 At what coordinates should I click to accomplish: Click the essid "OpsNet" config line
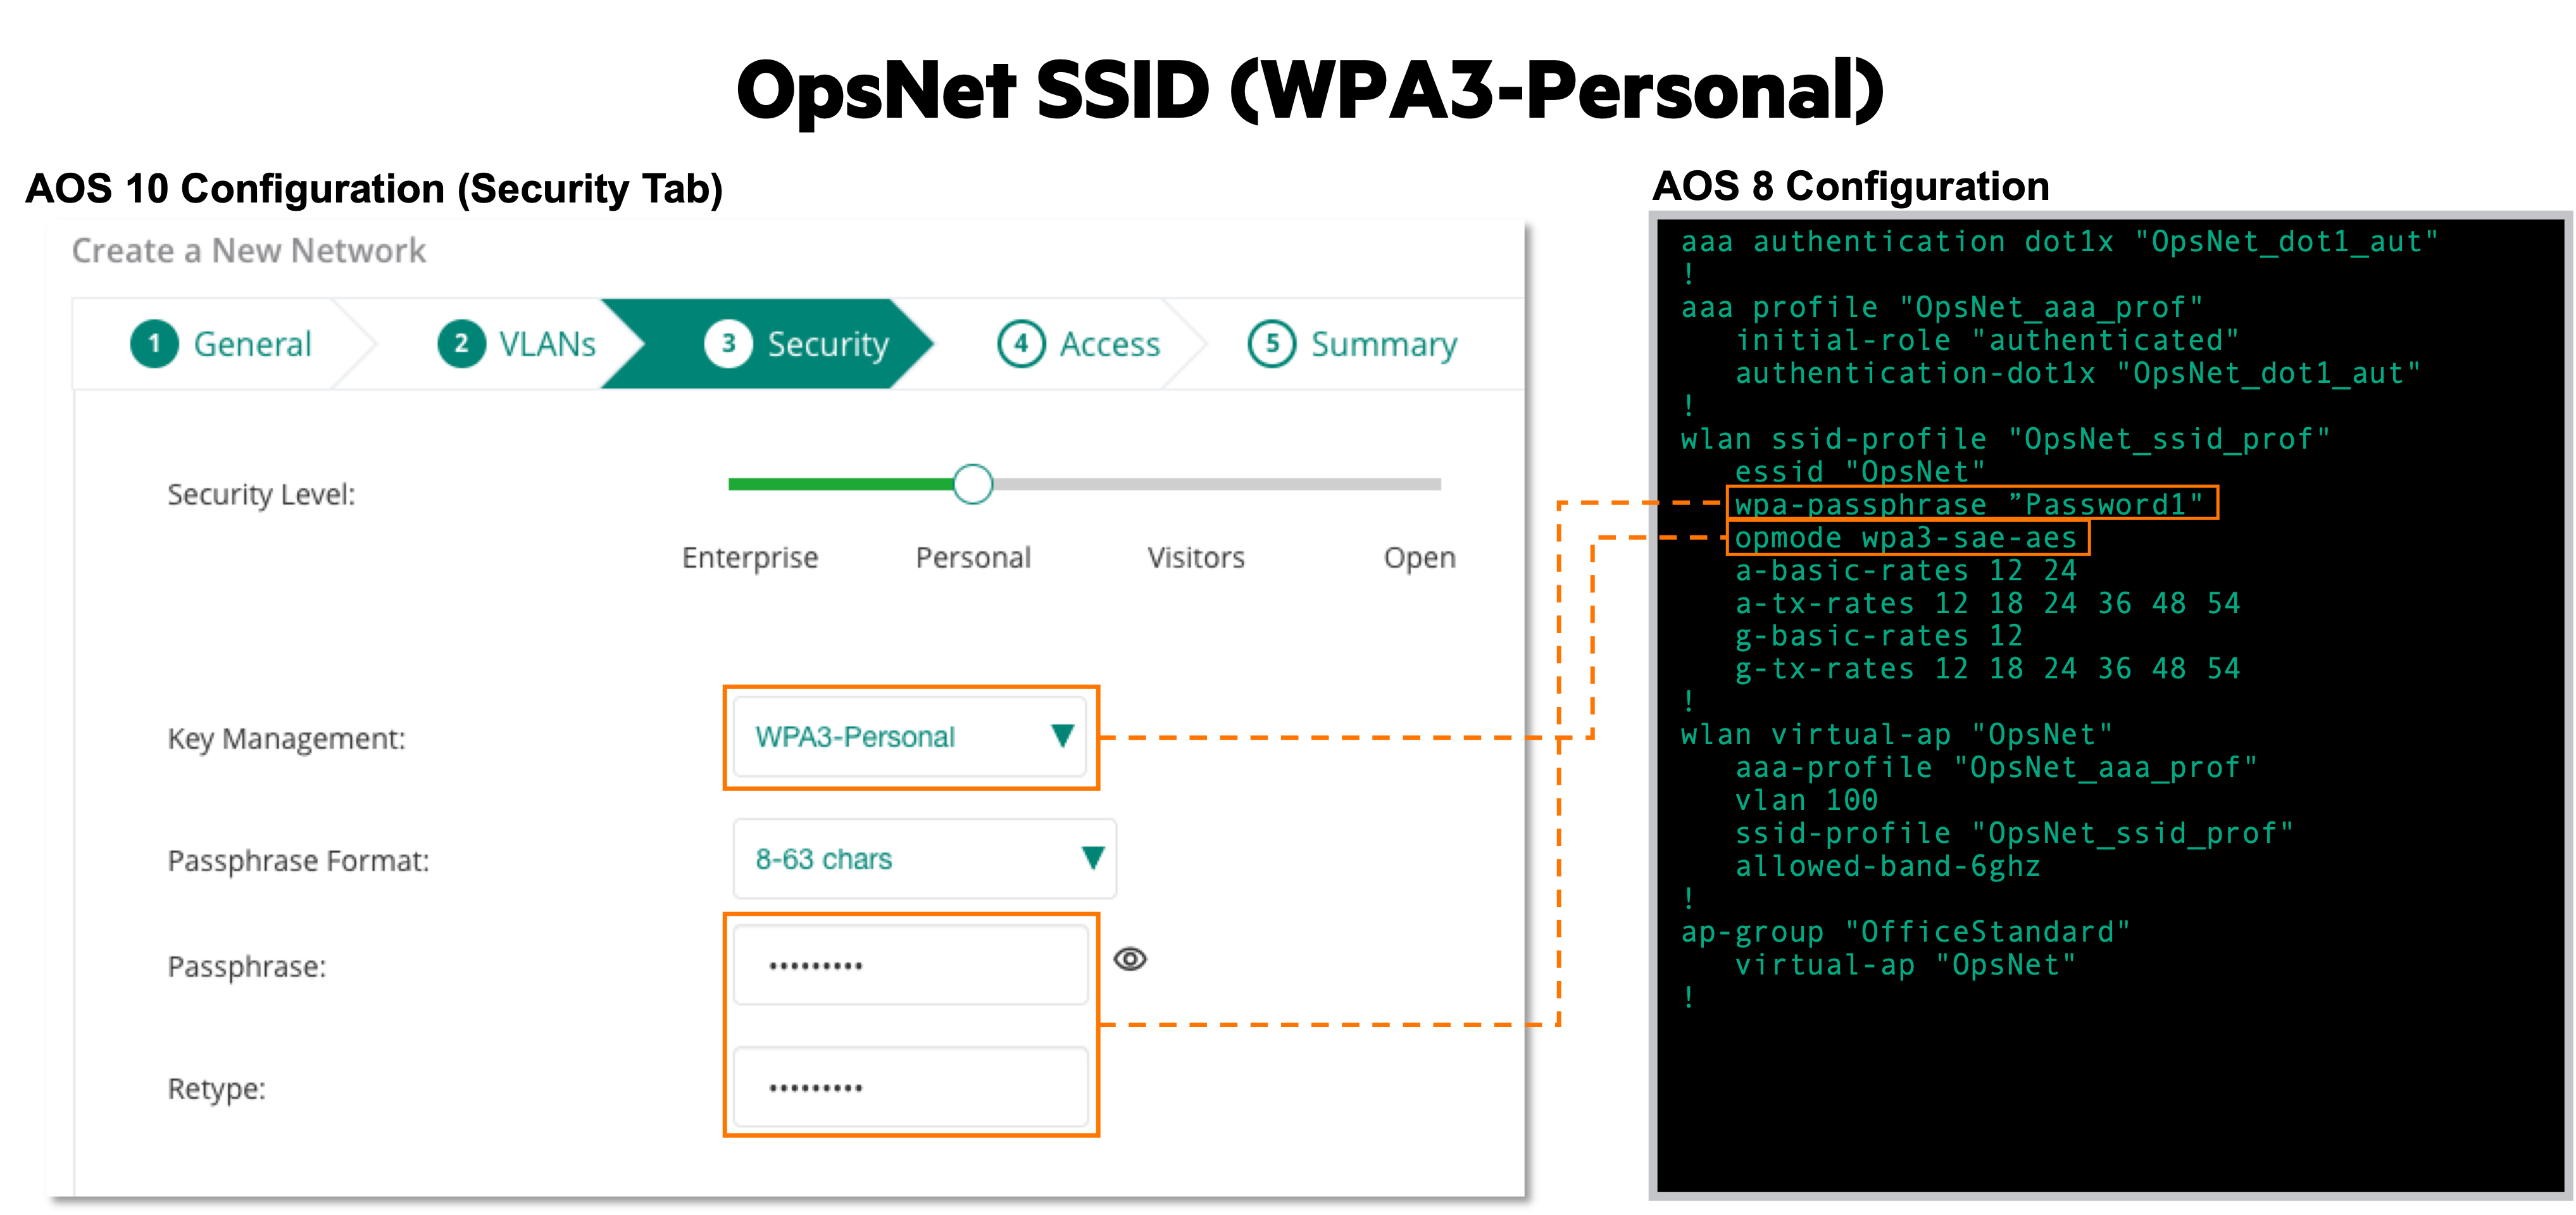point(1860,471)
